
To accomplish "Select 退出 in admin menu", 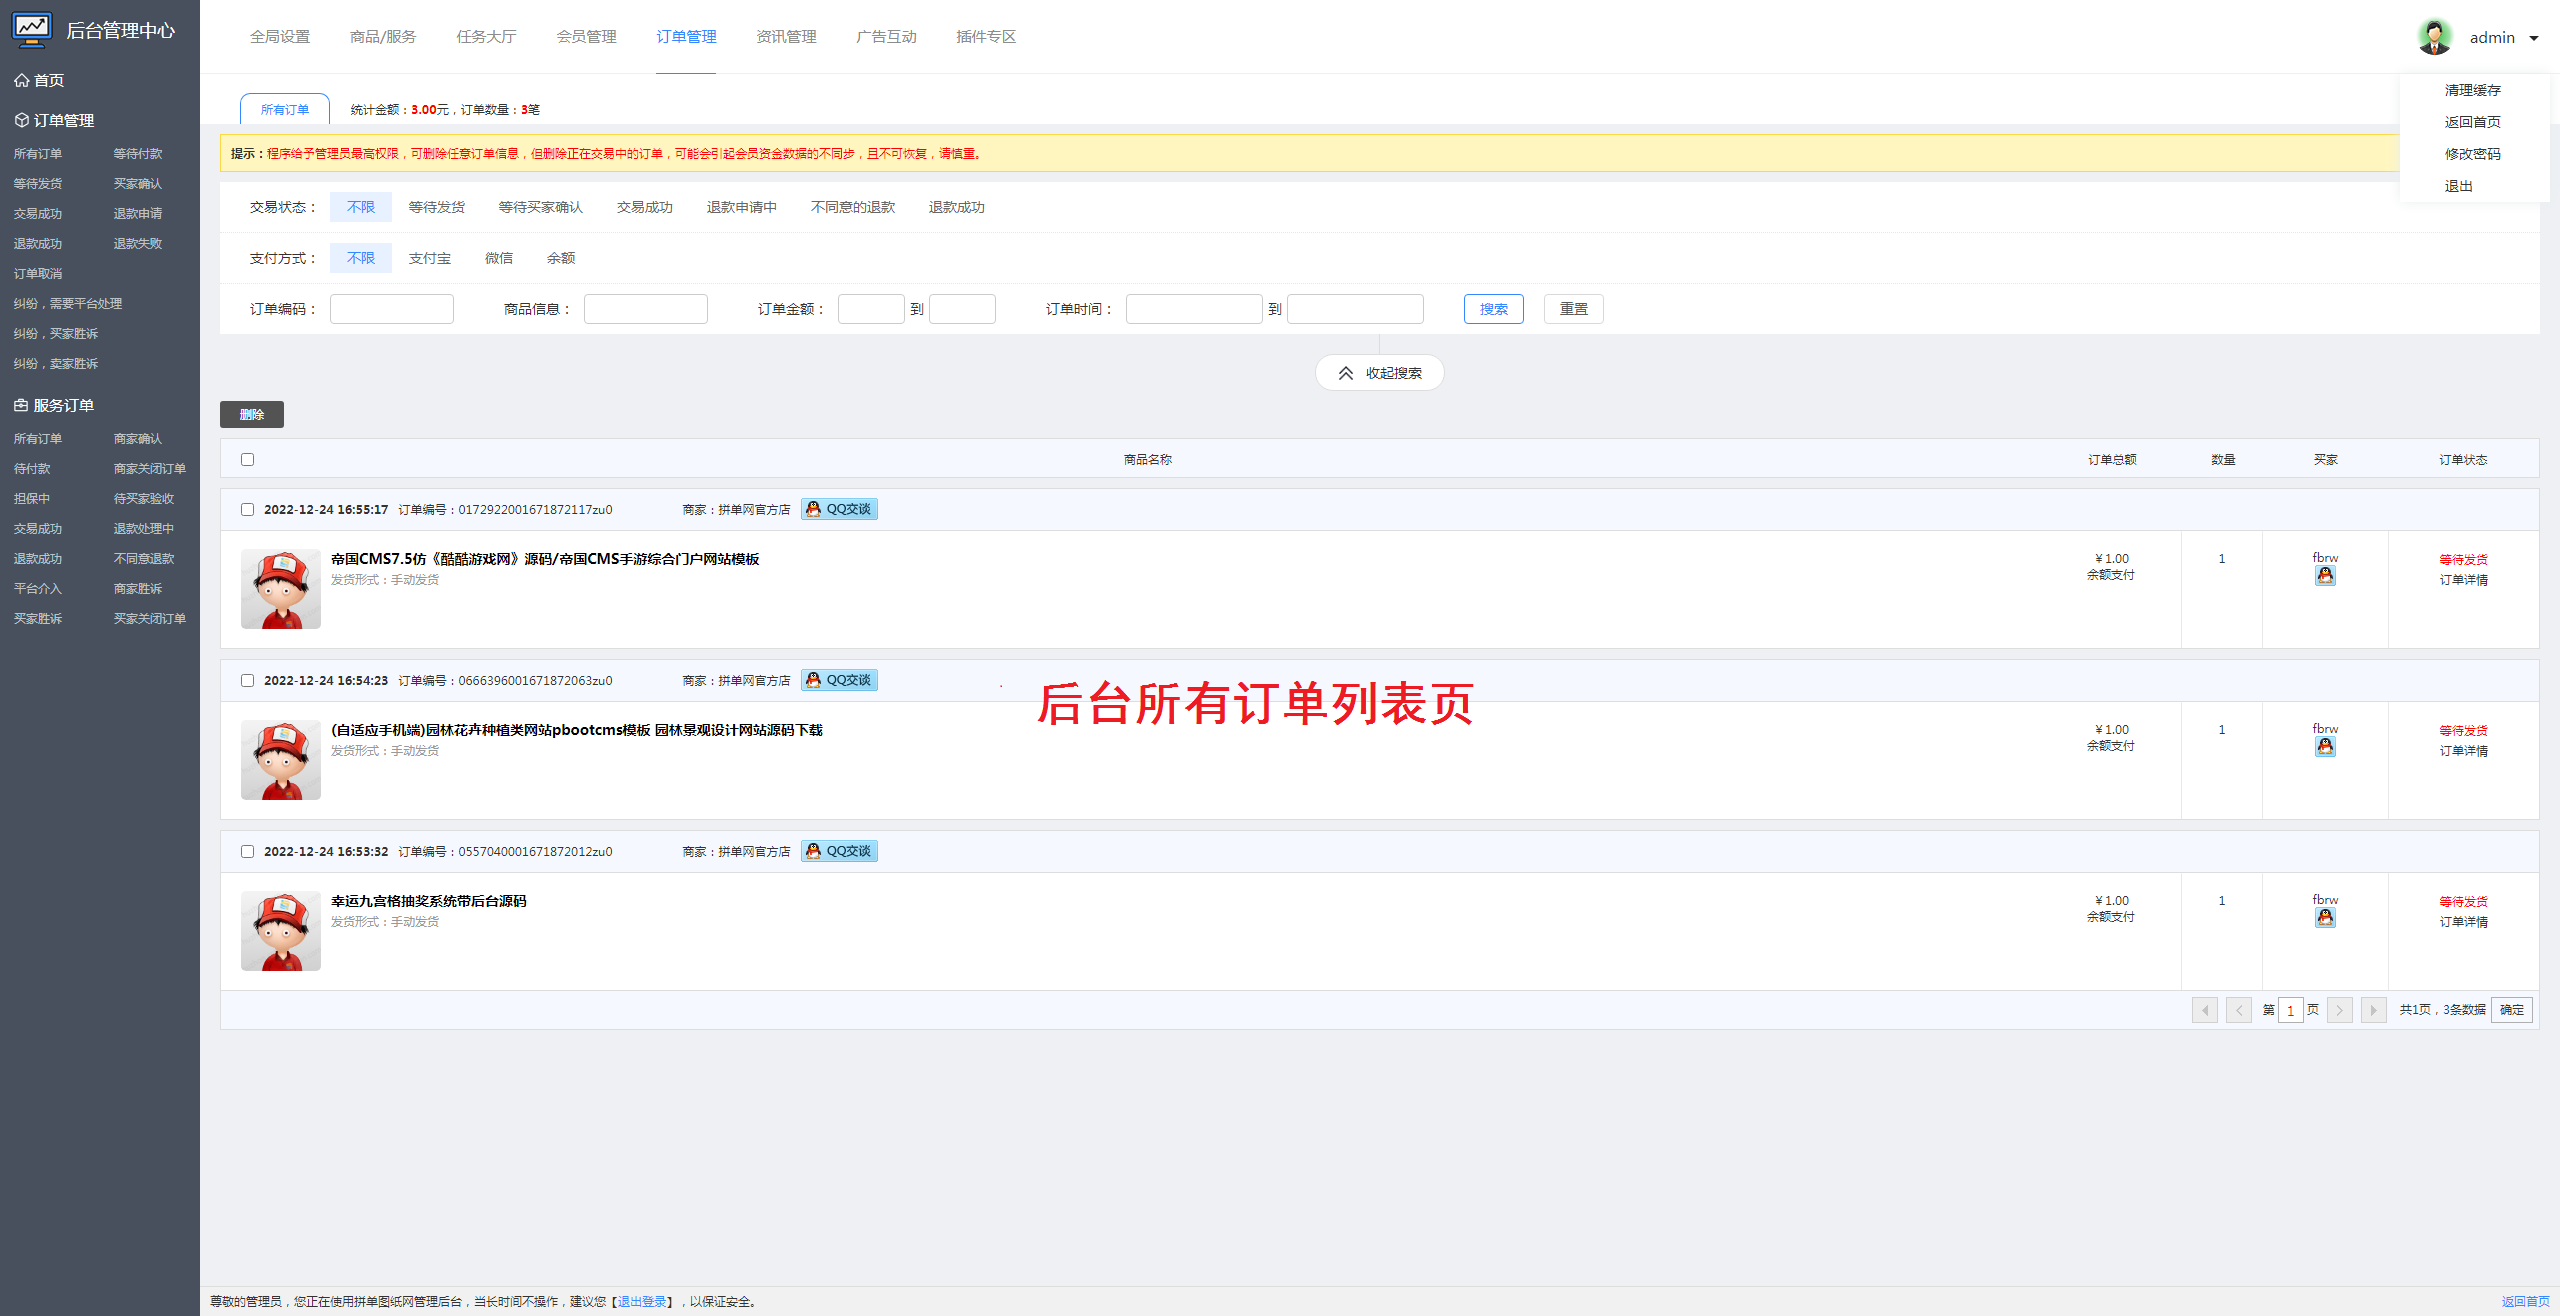I will click(x=2459, y=186).
